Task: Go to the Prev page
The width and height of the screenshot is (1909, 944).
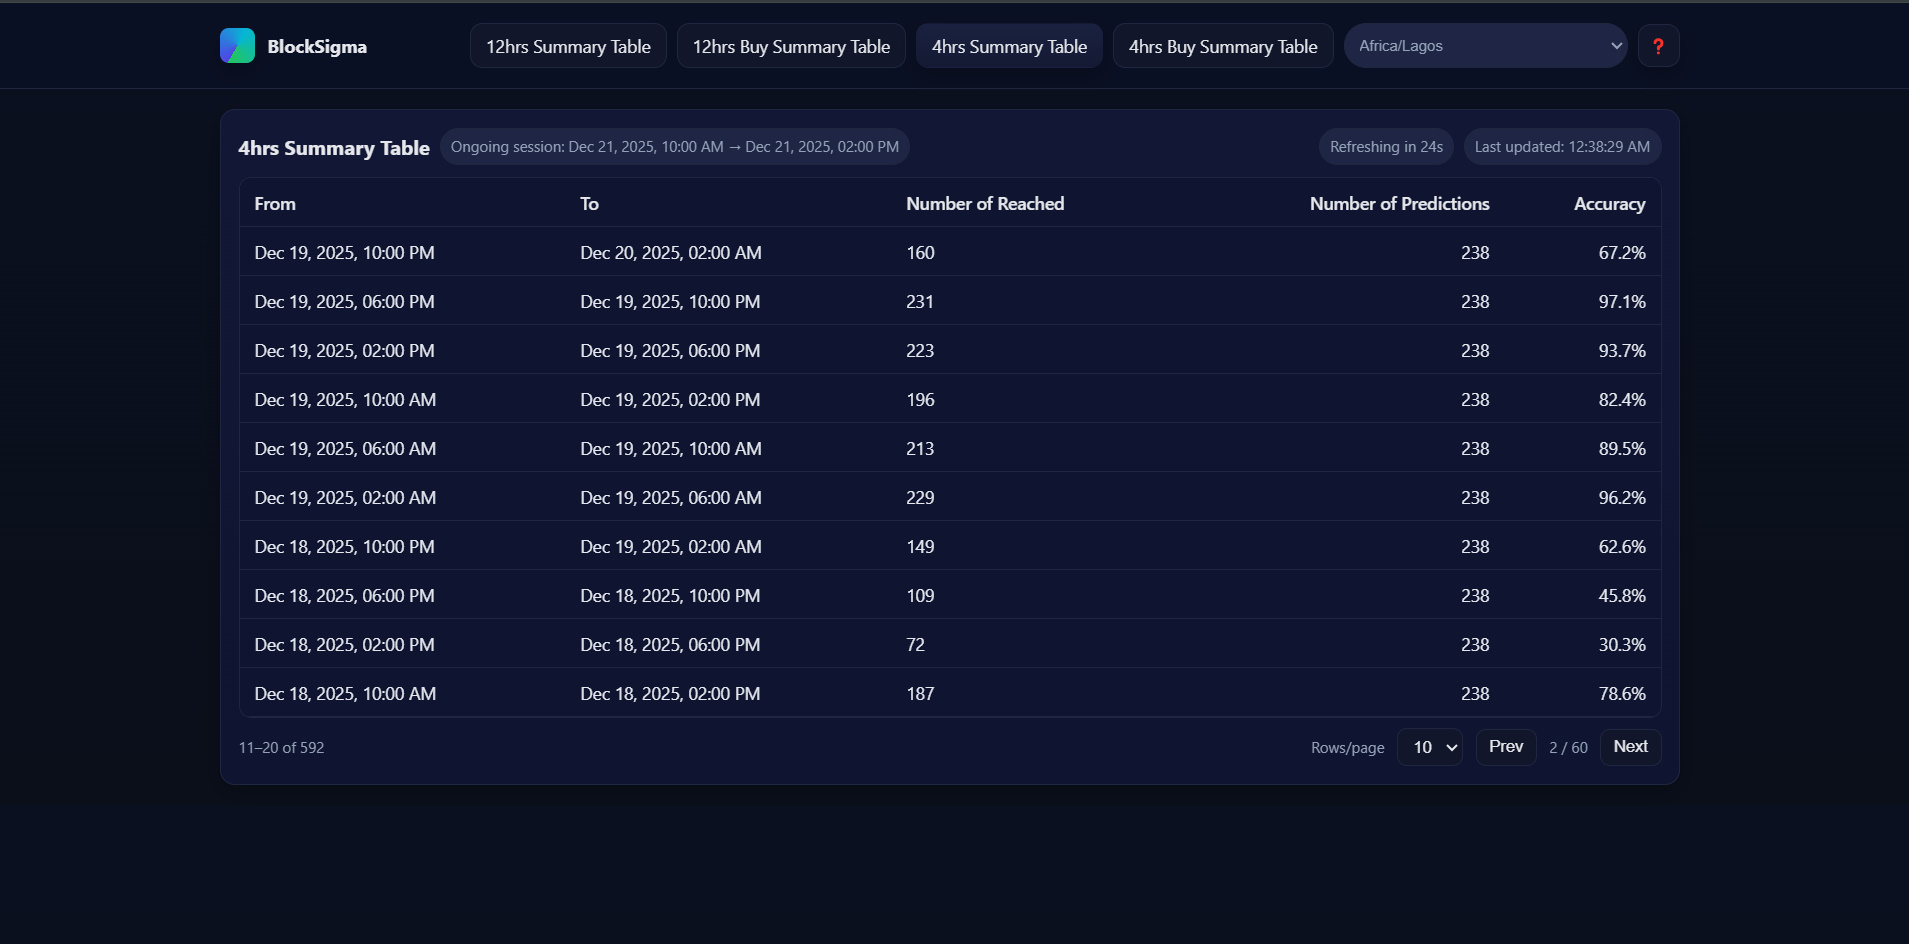Action: coord(1506,747)
